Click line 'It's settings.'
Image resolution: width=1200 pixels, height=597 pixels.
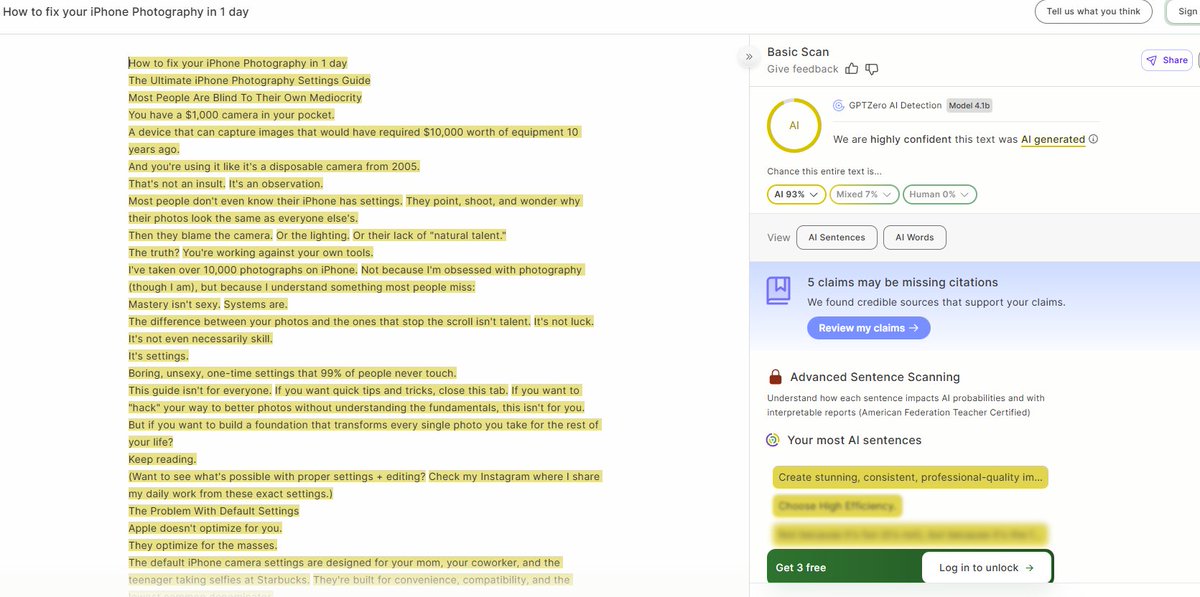coord(158,356)
